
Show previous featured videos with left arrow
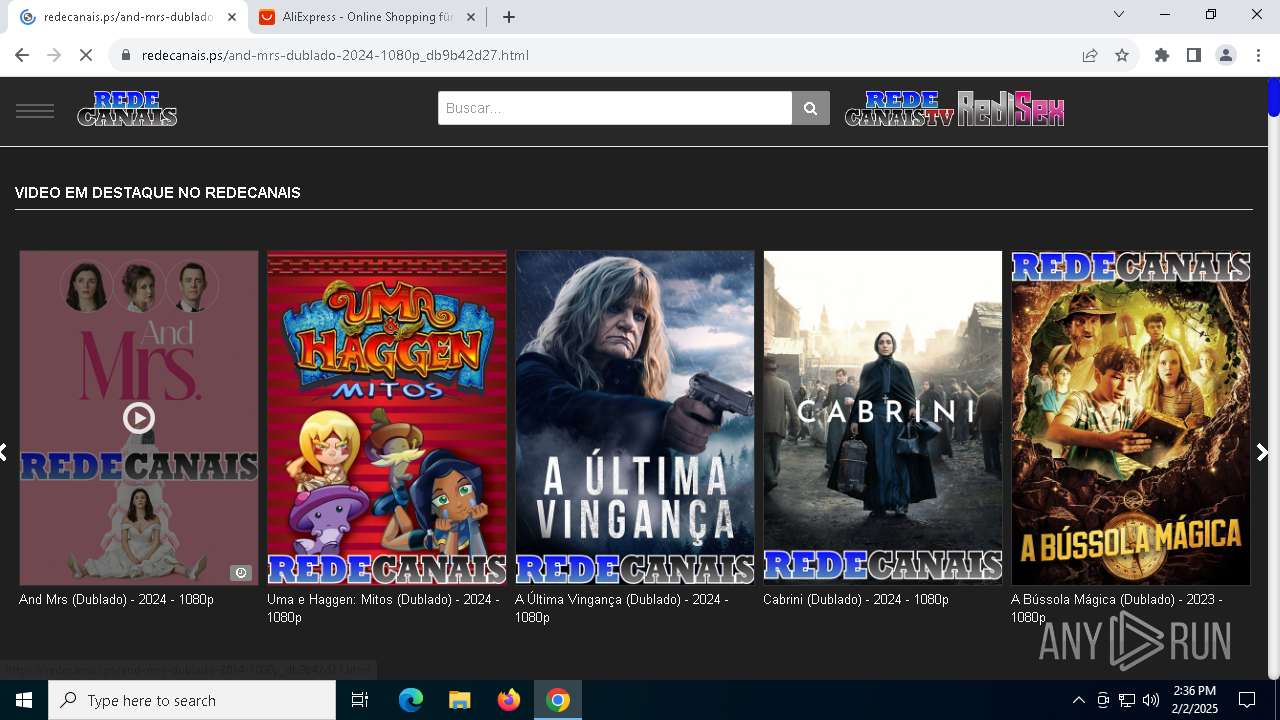point(4,453)
